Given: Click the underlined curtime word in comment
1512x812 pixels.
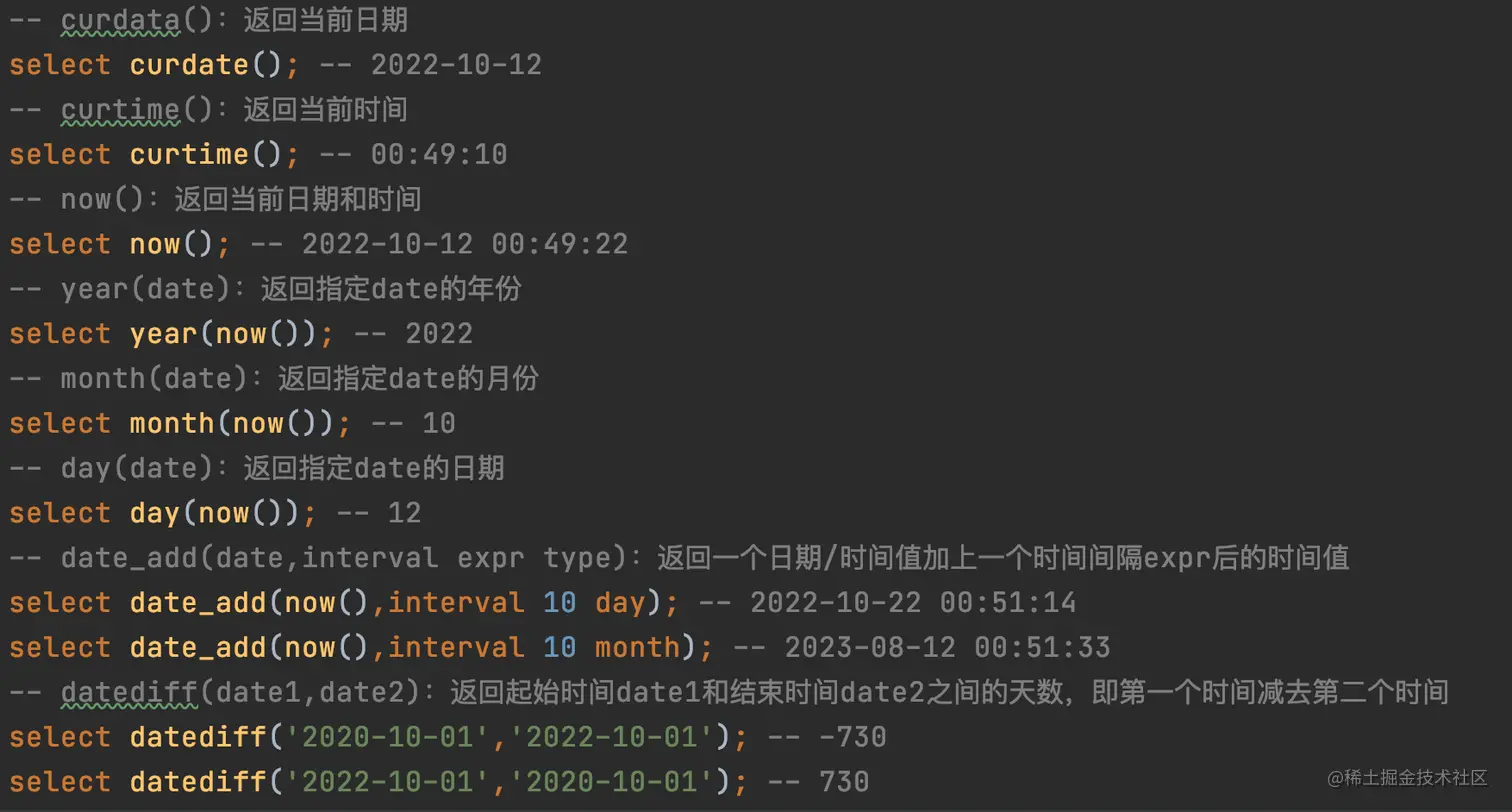Looking at the screenshot, I should coord(120,109).
